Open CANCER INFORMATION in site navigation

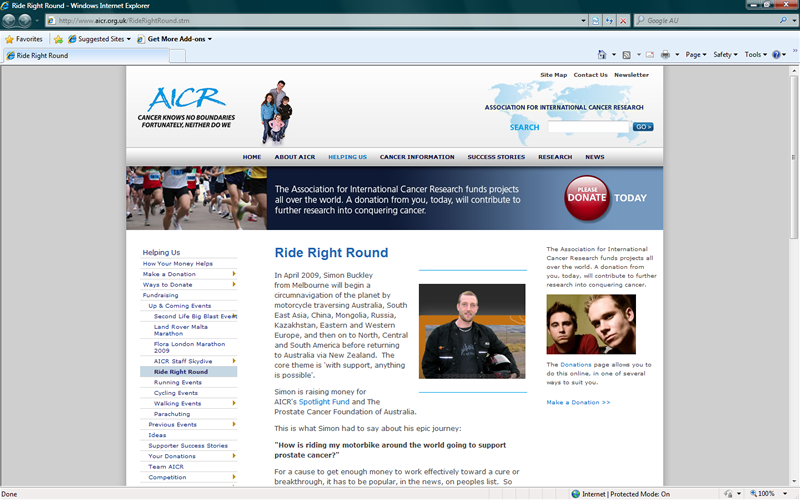[417, 157]
